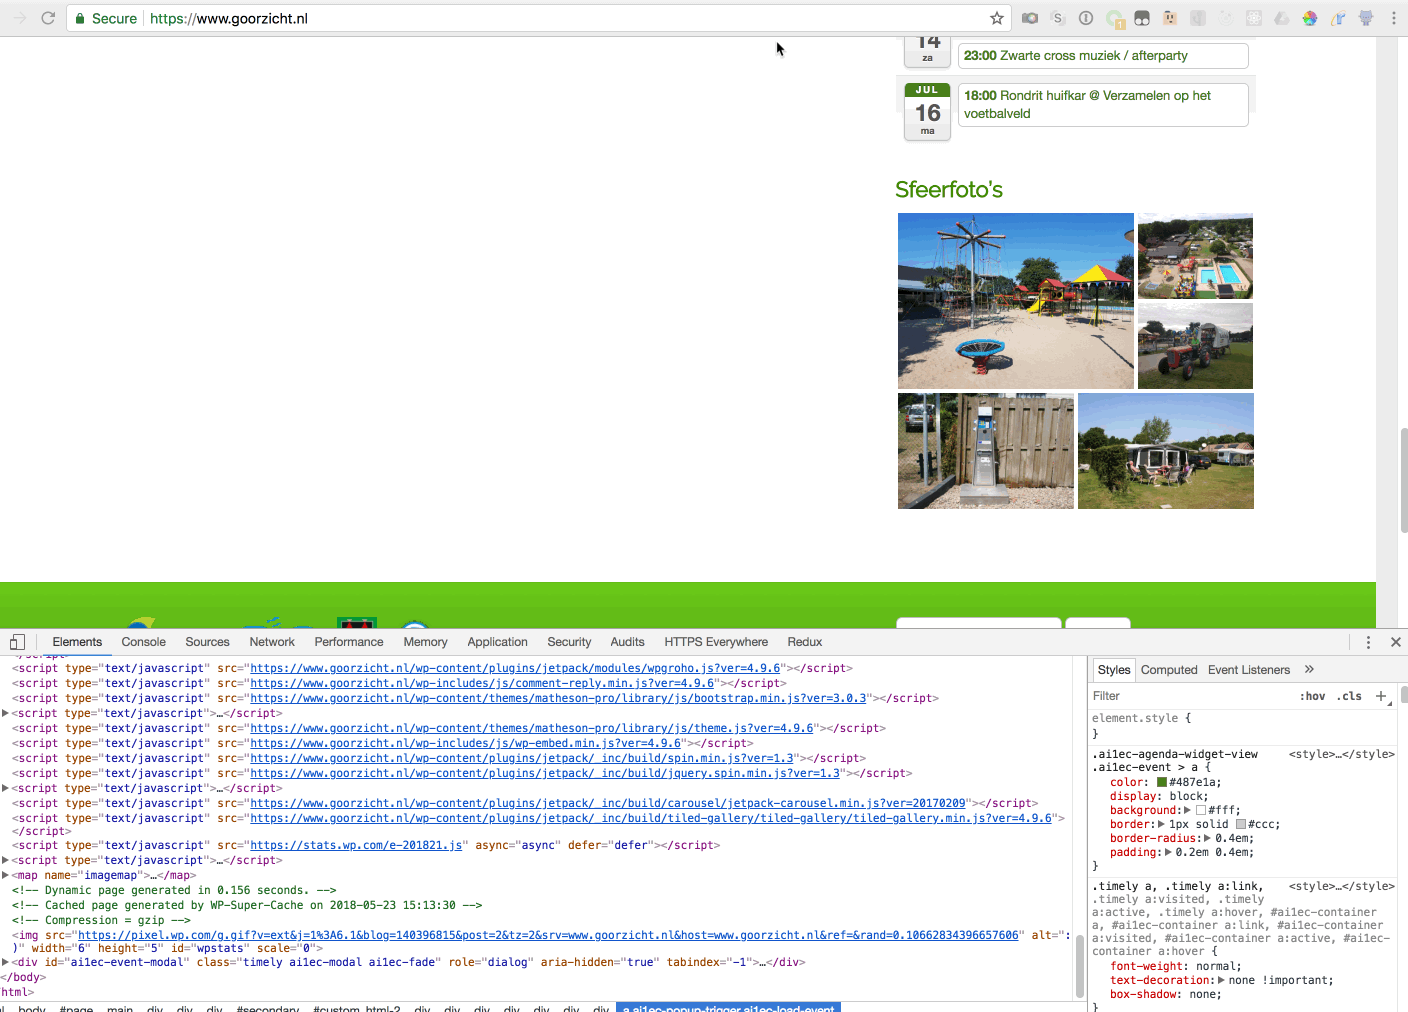The image size is (1408, 1012).
Task: Open the Redux tab
Action: click(x=805, y=642)
